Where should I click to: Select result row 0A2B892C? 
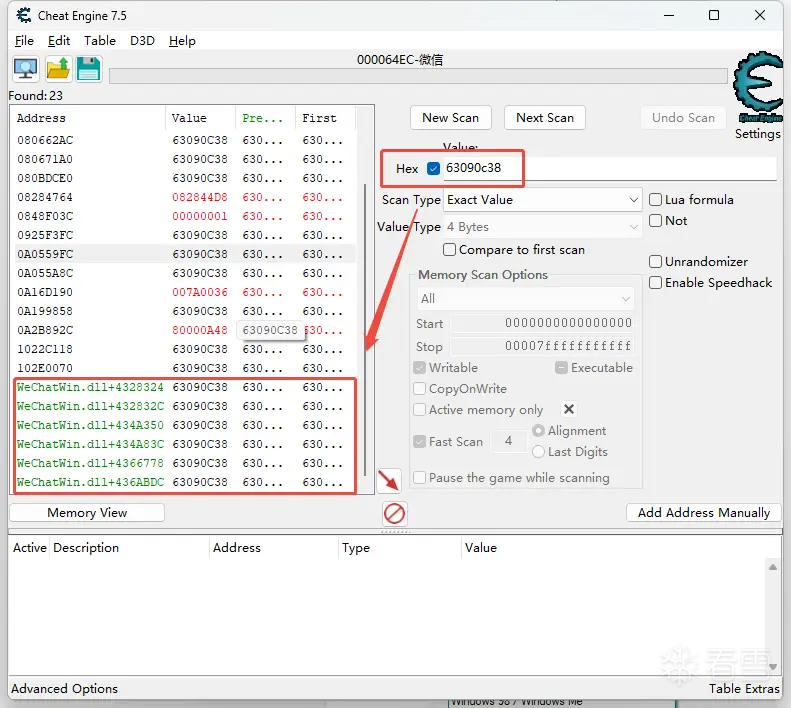tap(185, 331)
